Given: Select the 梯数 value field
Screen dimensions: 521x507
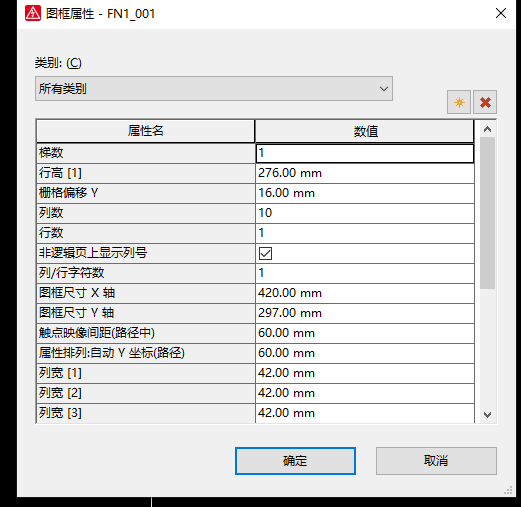Looking at the screenshot, I should tap(365, 153).
